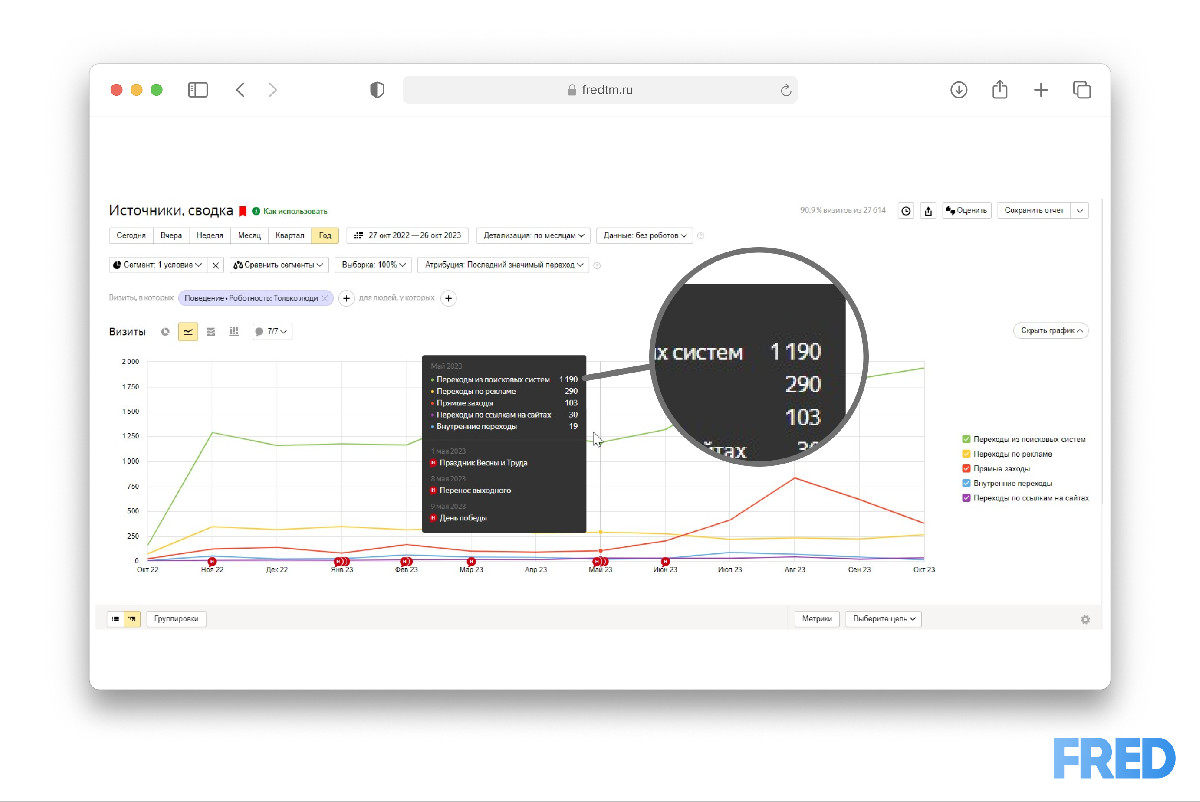Select the Год period tab
The height and width of the screenshot is (802, 1200).
tap(325, 236)
